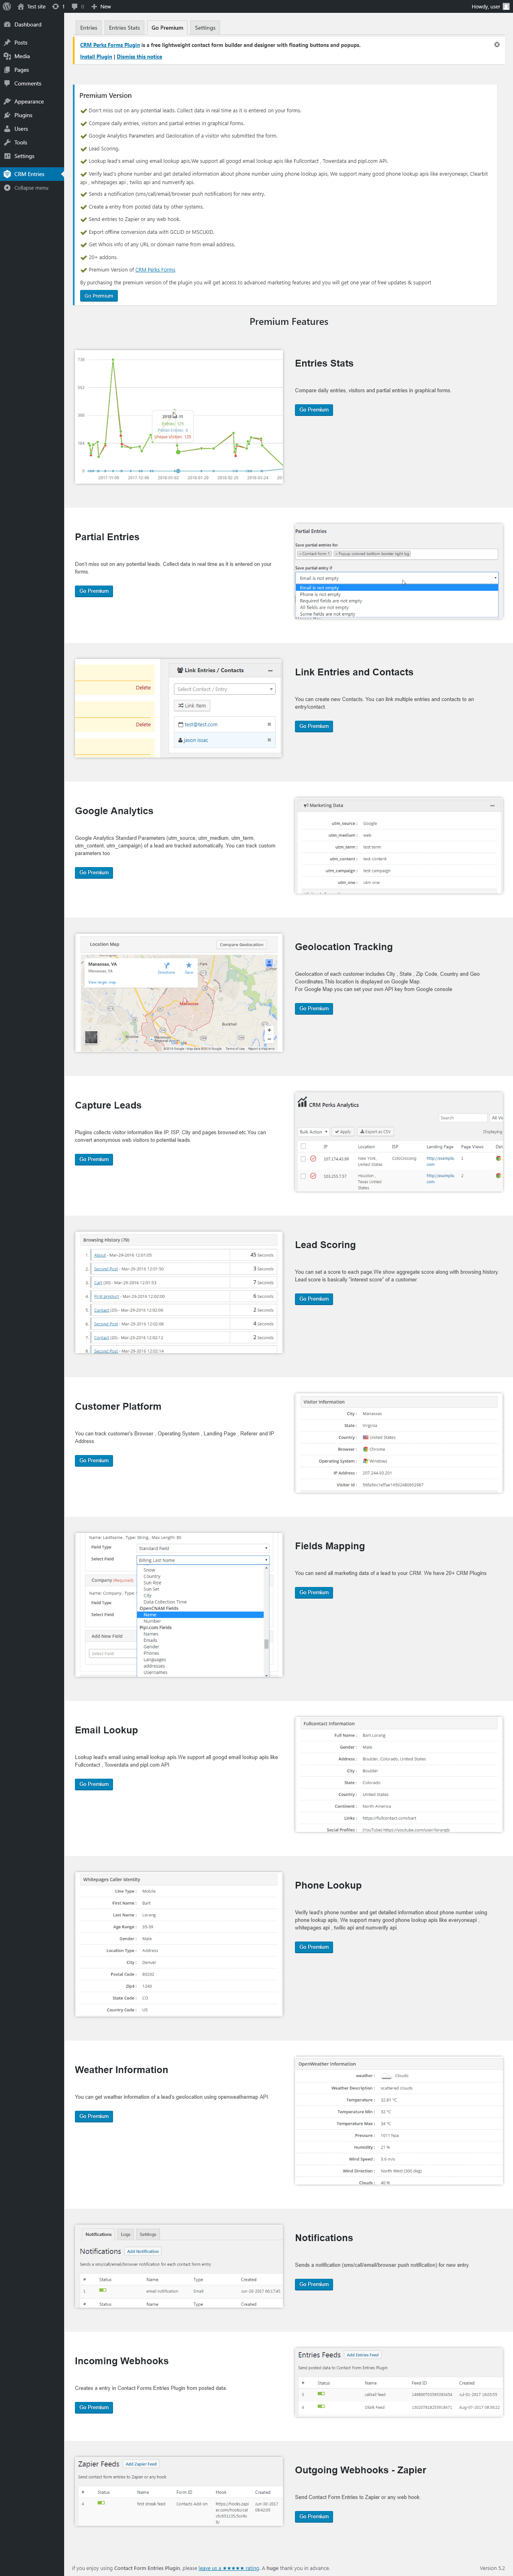The width and height of the screenshot is (513, 2576).
Task: Open Settings in the sidebar
Action: [x=32, y=156]
